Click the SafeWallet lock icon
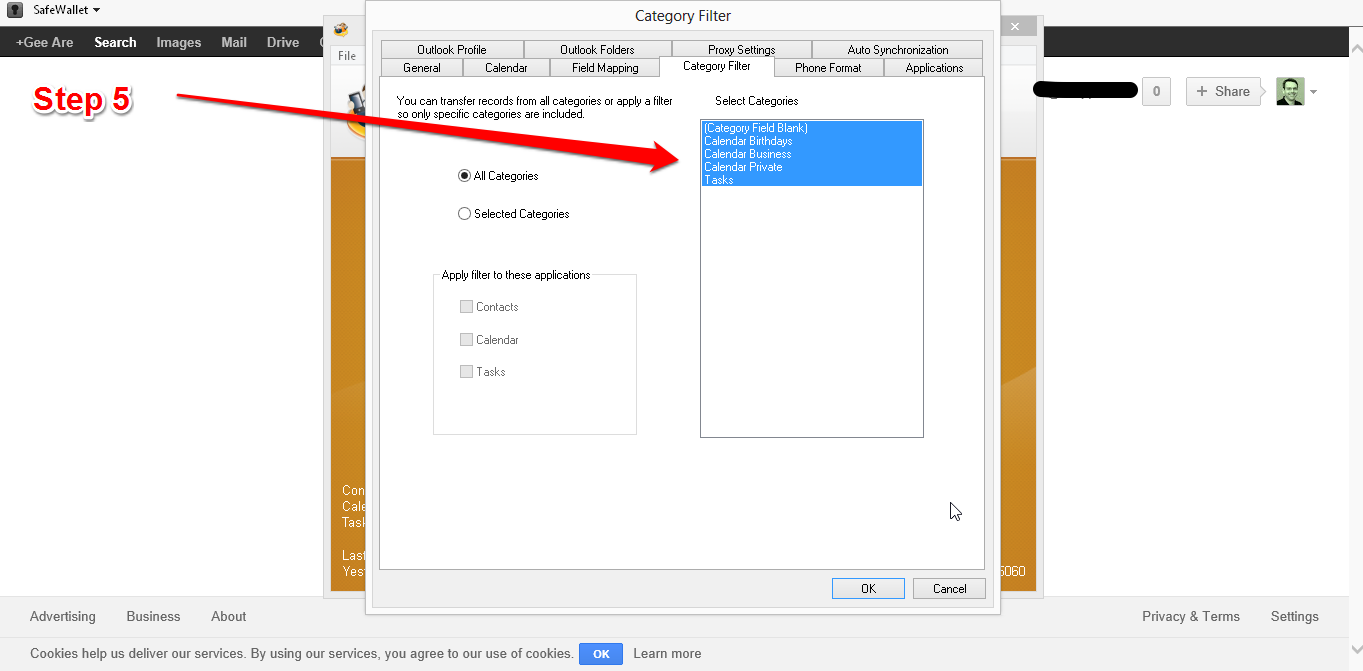This screenshot has height=671, width=1363. 14,10
